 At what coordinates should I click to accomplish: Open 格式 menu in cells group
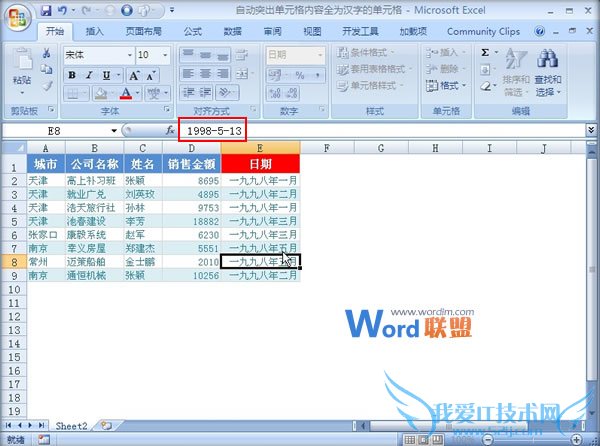tap(447, 86)
